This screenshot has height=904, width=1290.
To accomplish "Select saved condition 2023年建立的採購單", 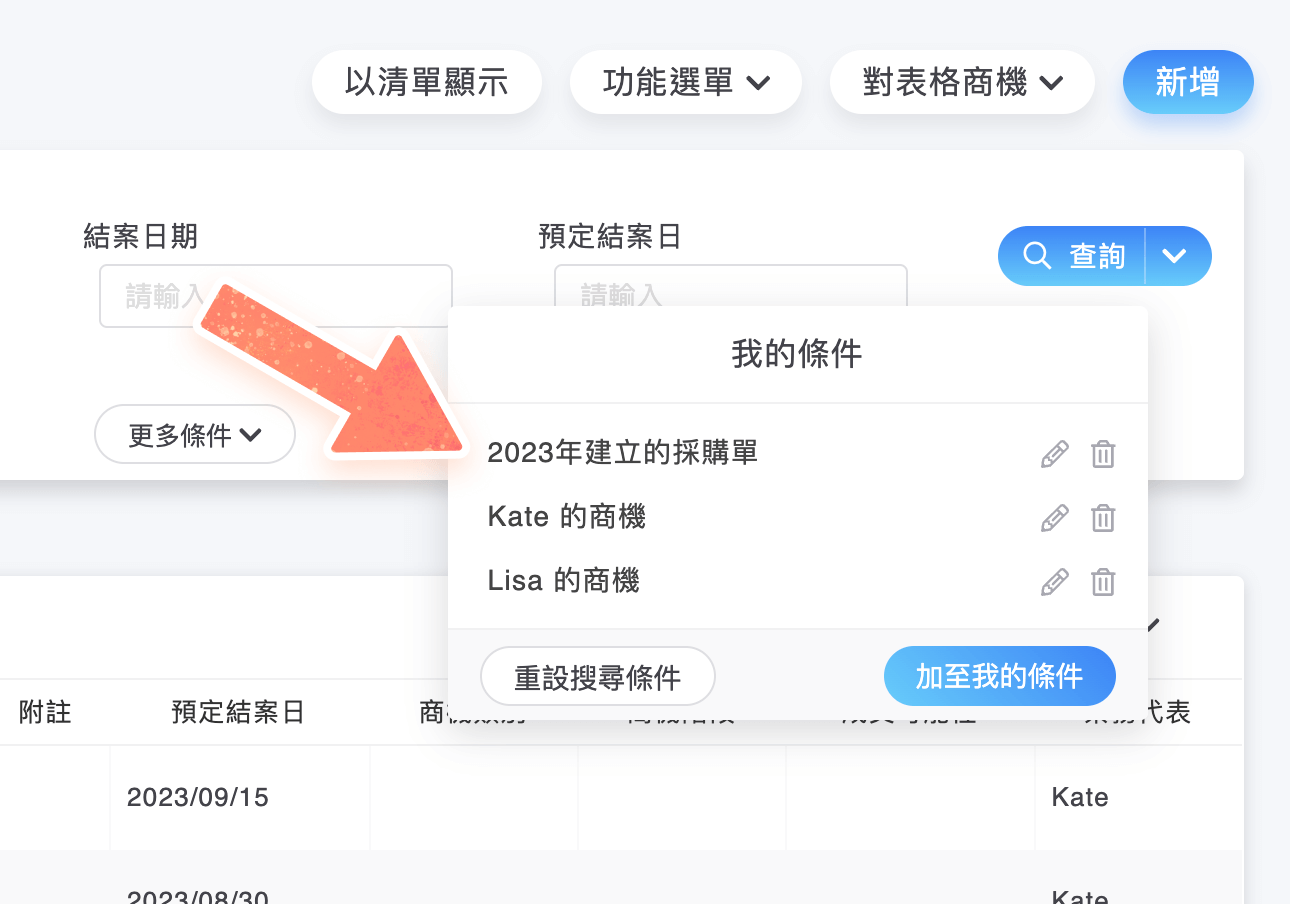I will pos(622,453).
